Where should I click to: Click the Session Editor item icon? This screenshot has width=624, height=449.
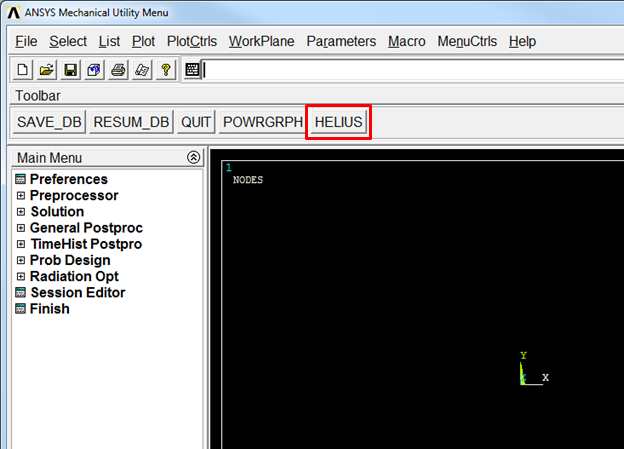click(x=20, y=293)
